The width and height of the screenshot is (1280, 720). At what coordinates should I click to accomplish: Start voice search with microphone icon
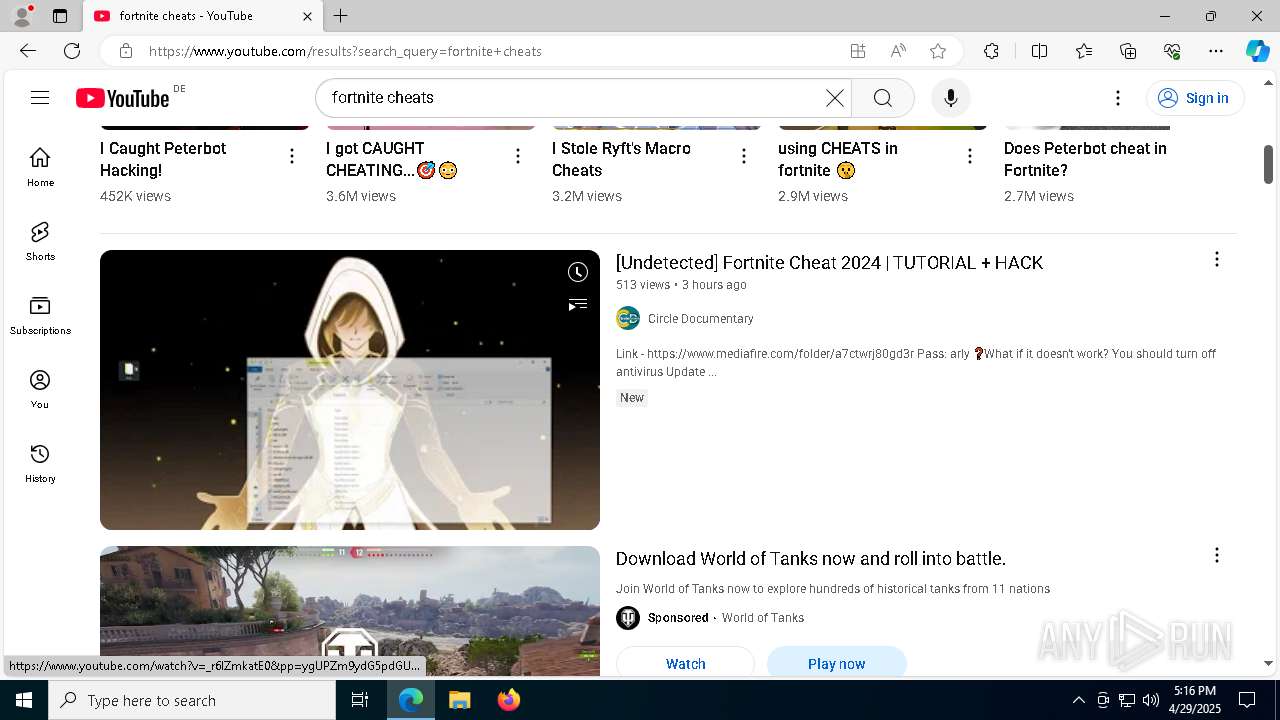click(950, 98)
